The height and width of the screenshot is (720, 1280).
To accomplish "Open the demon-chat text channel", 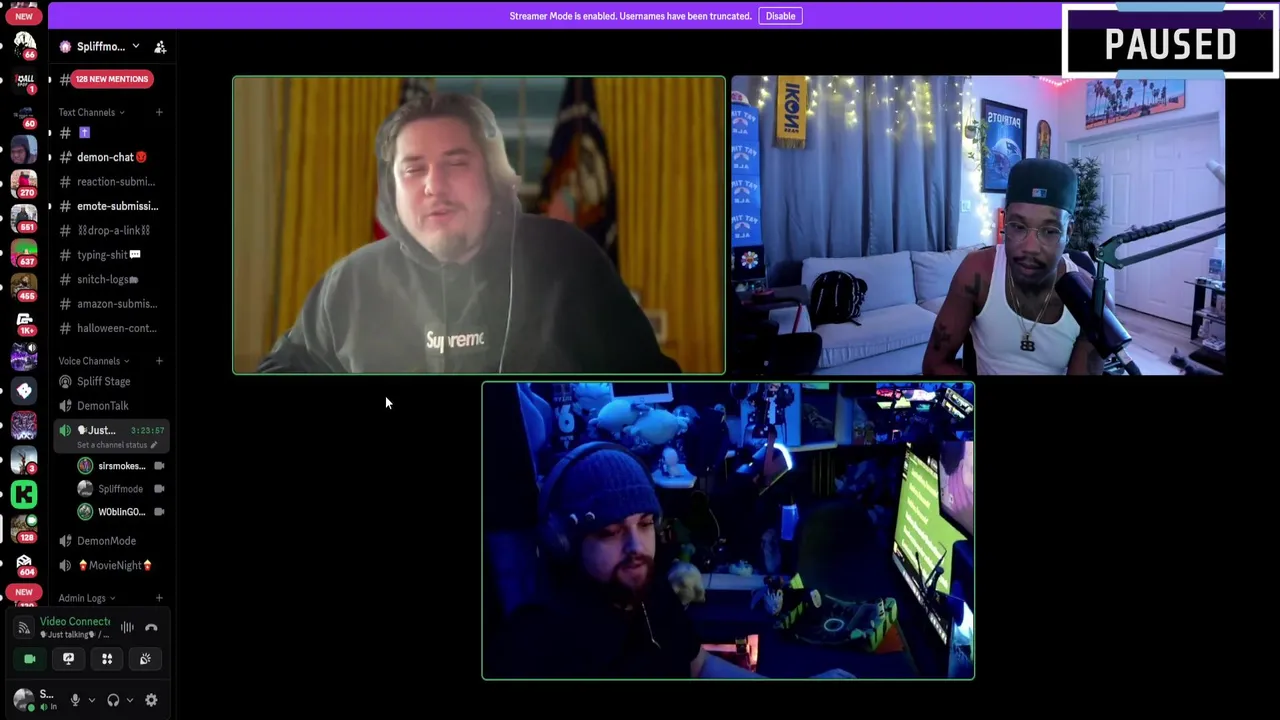I will coord(111,157).
